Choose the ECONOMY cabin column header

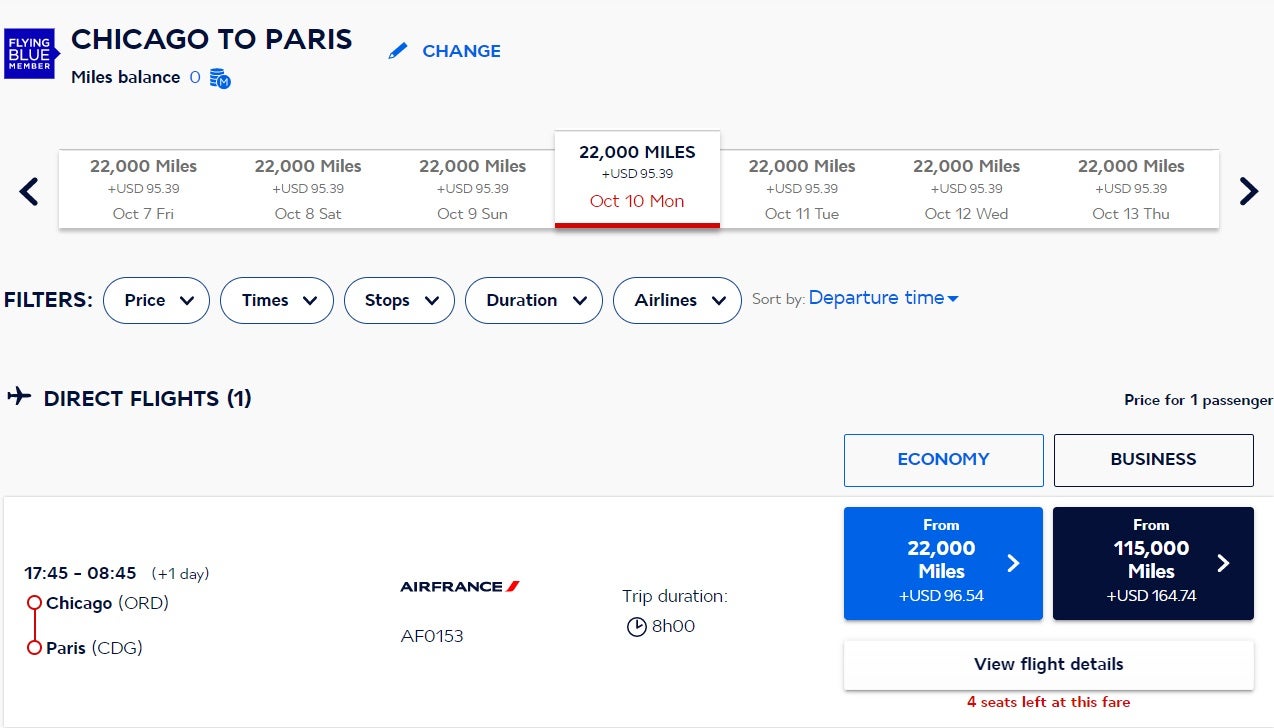click(943, 460)
